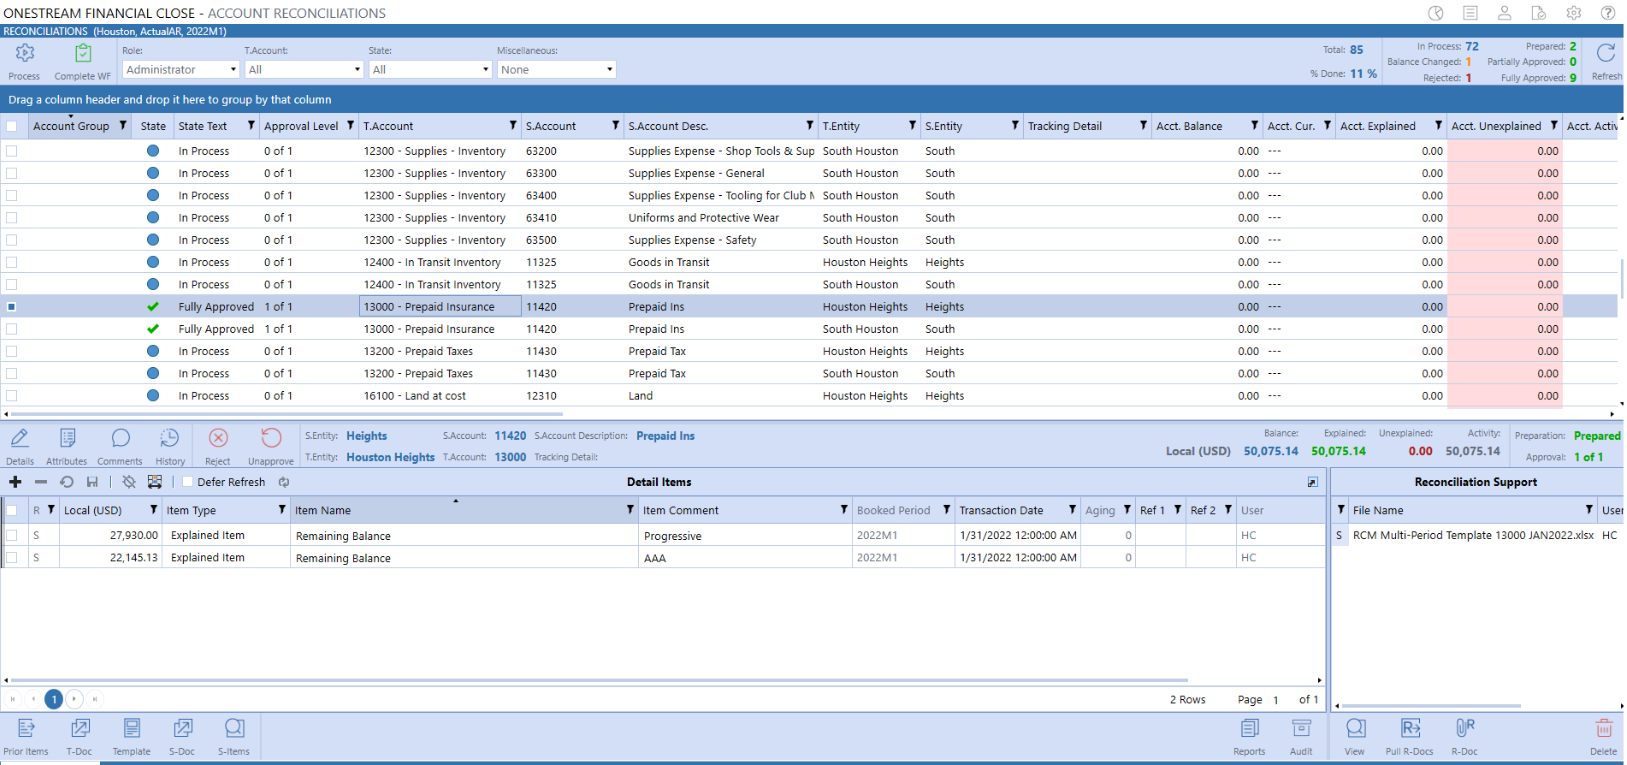Go to page 1 in pager

click(x=54, y=699)
